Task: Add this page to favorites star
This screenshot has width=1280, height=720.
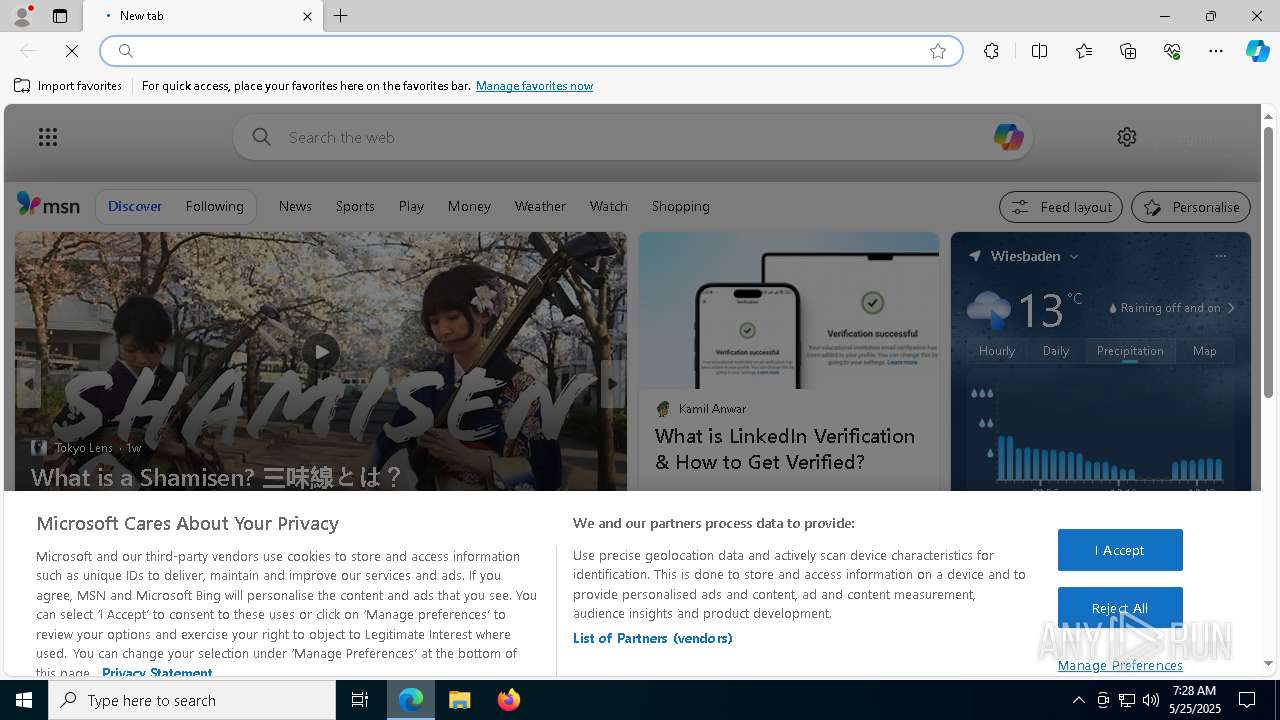Action: tap(938, 51)
